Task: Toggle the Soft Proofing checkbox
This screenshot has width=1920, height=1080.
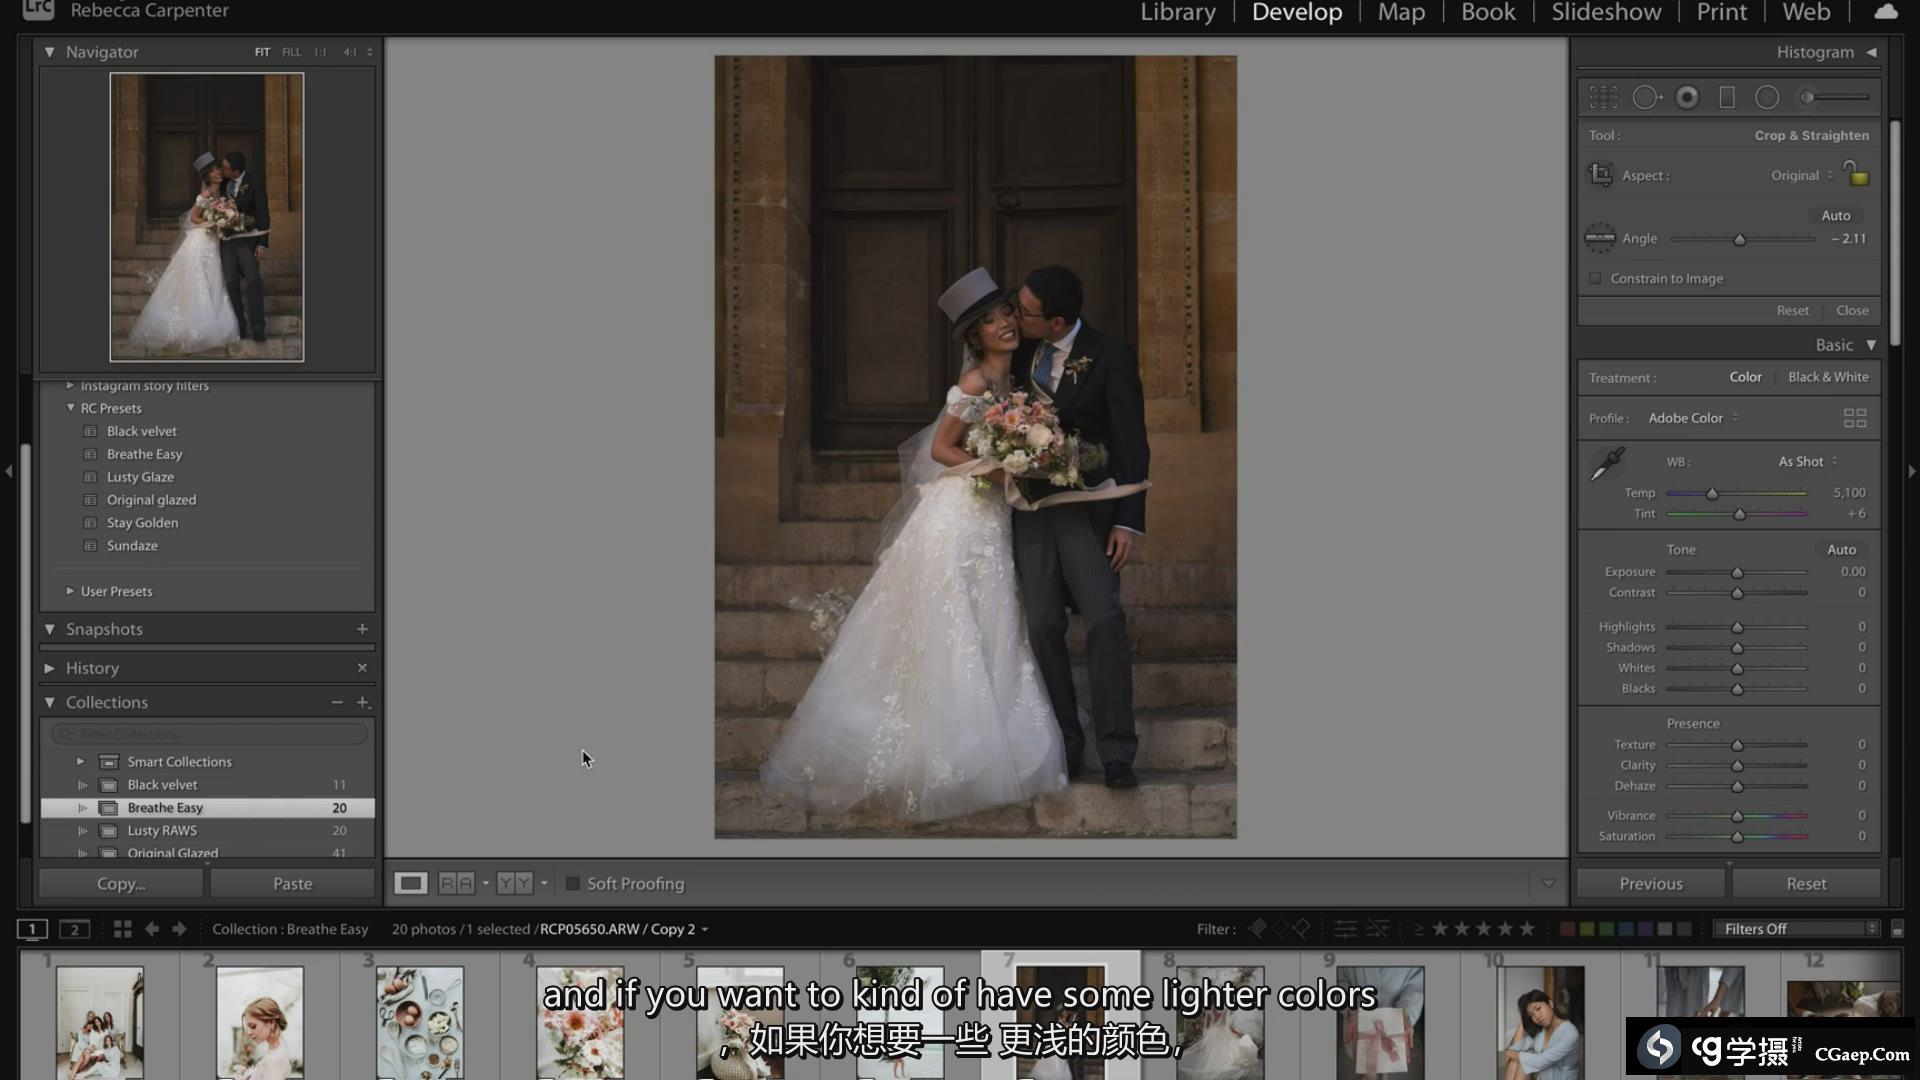Action: [573, 884]
